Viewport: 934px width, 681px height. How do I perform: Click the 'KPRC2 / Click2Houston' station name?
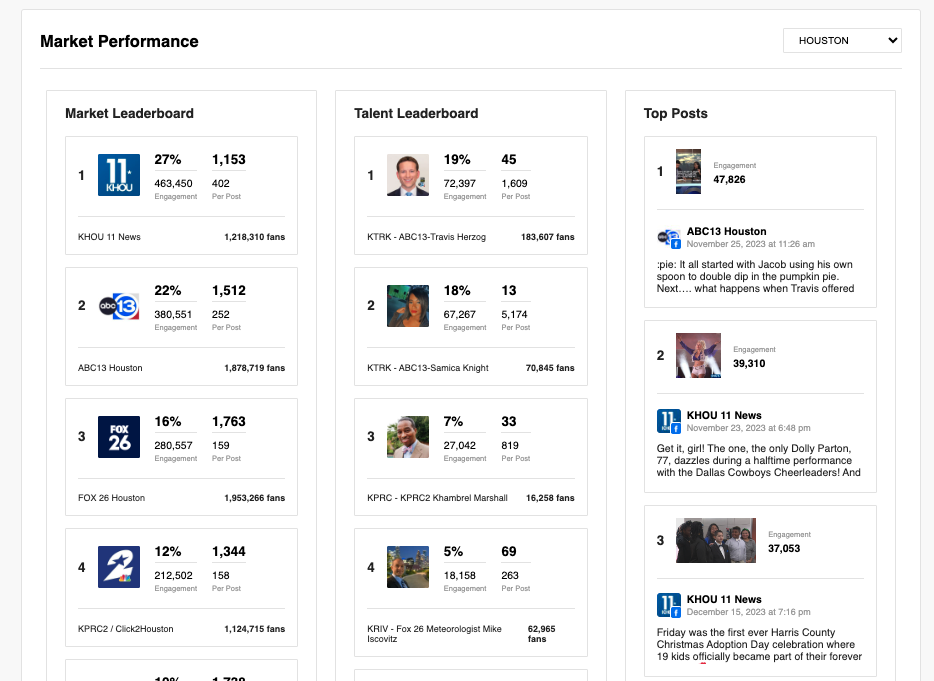click(126, 629)
